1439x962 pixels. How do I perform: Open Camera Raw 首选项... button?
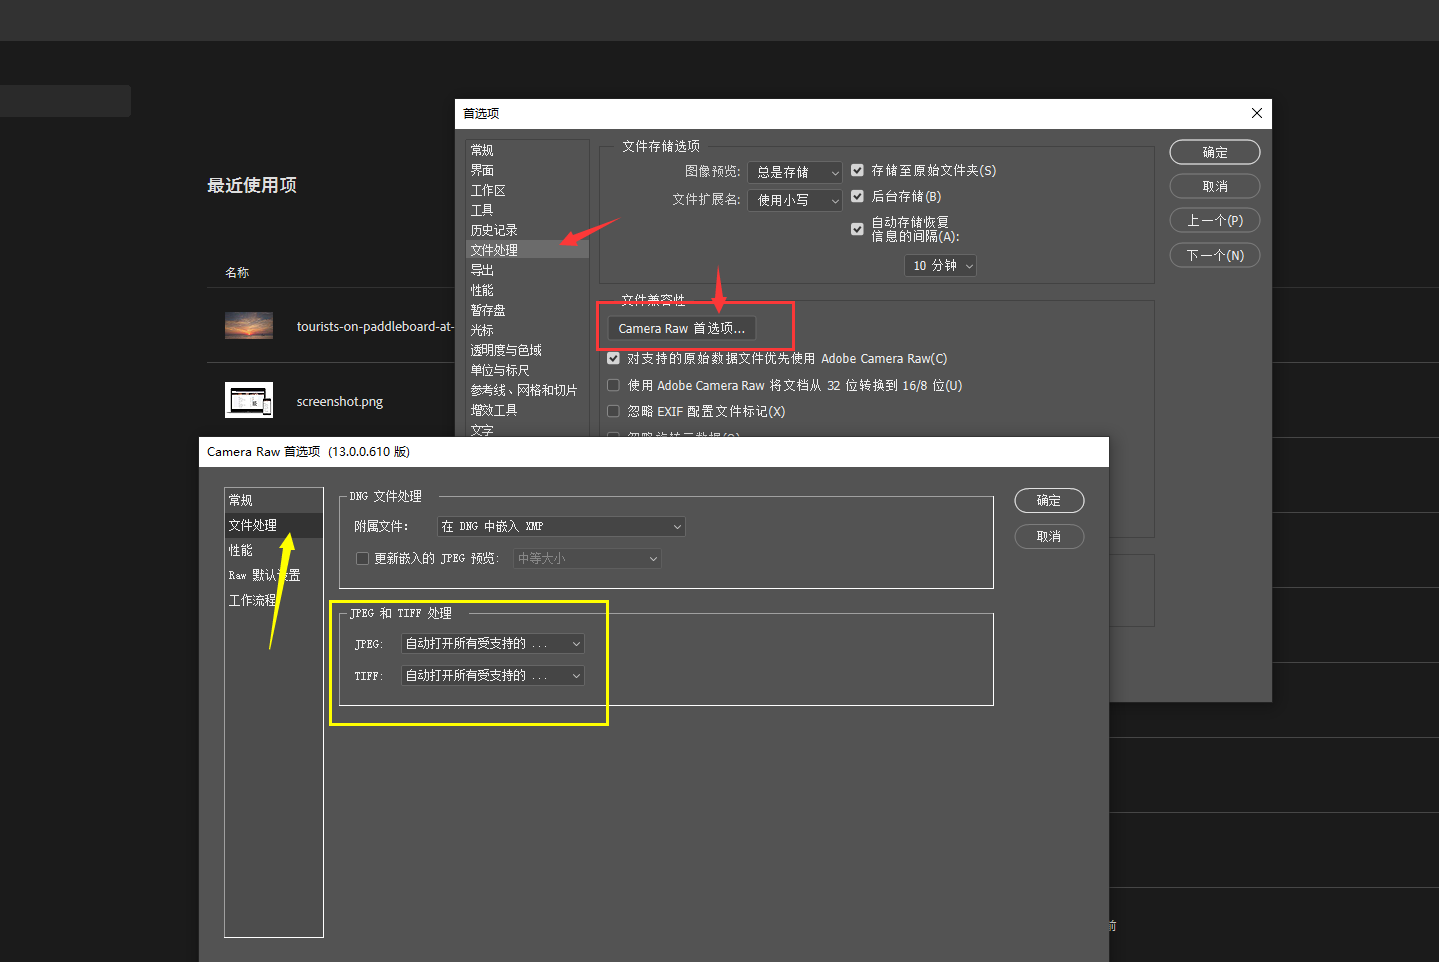pos(682,328)
